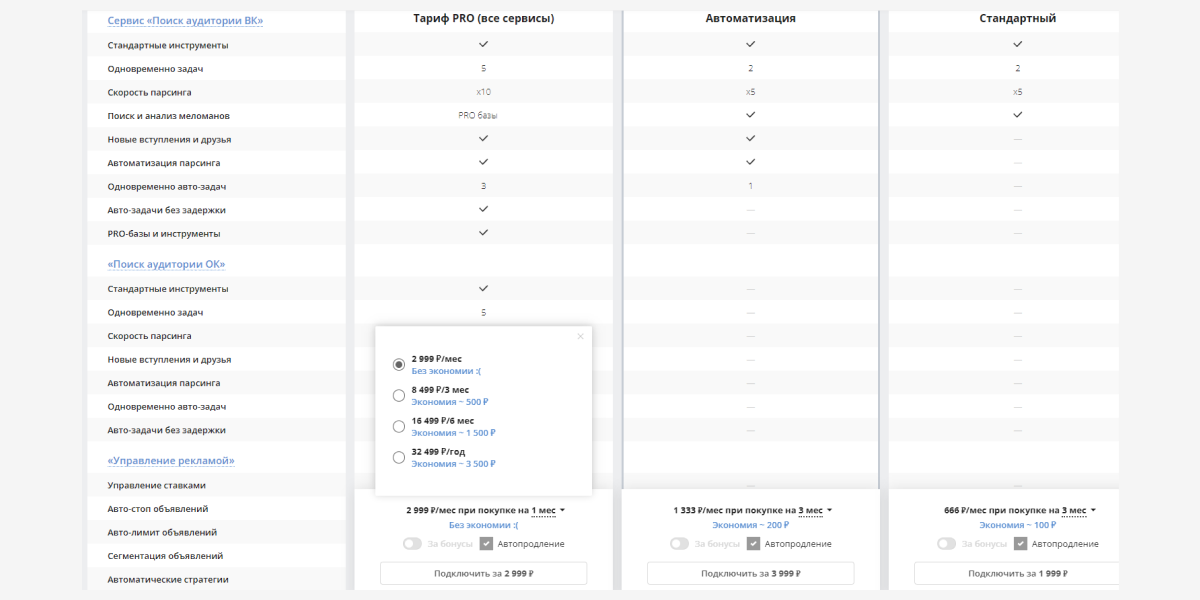Click Подключить за 2 999 ₽ button
The height and width of the screenshot is (600, 1200).
coord(483,573)
